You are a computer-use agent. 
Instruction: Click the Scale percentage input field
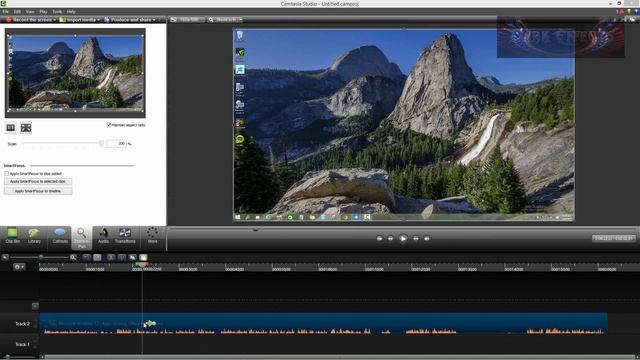click(116, 144)
